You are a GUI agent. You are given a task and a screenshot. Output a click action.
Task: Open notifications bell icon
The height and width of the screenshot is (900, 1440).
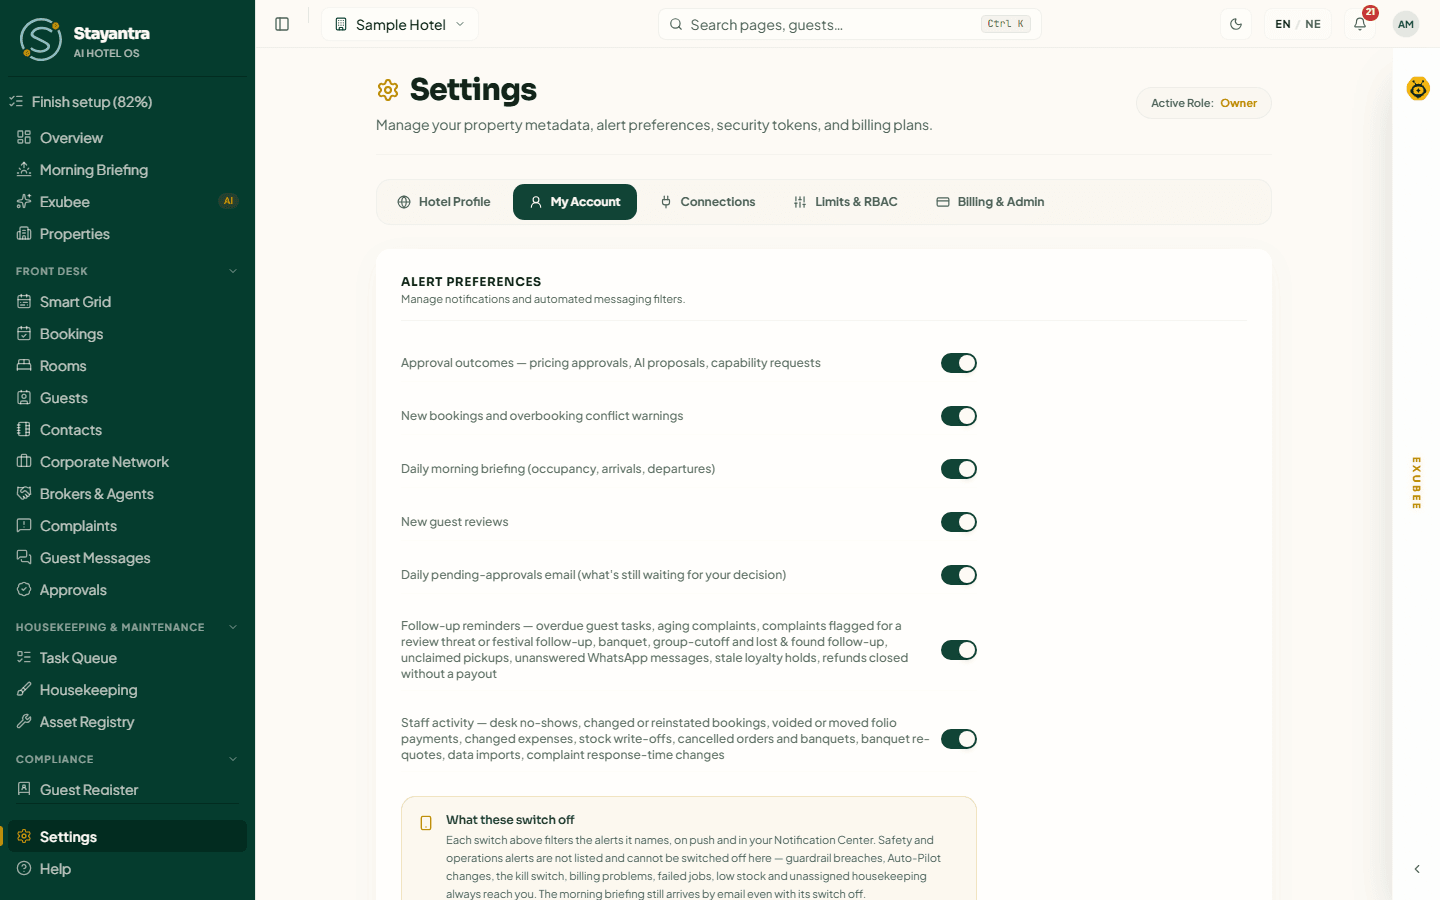click(1360, 24)
